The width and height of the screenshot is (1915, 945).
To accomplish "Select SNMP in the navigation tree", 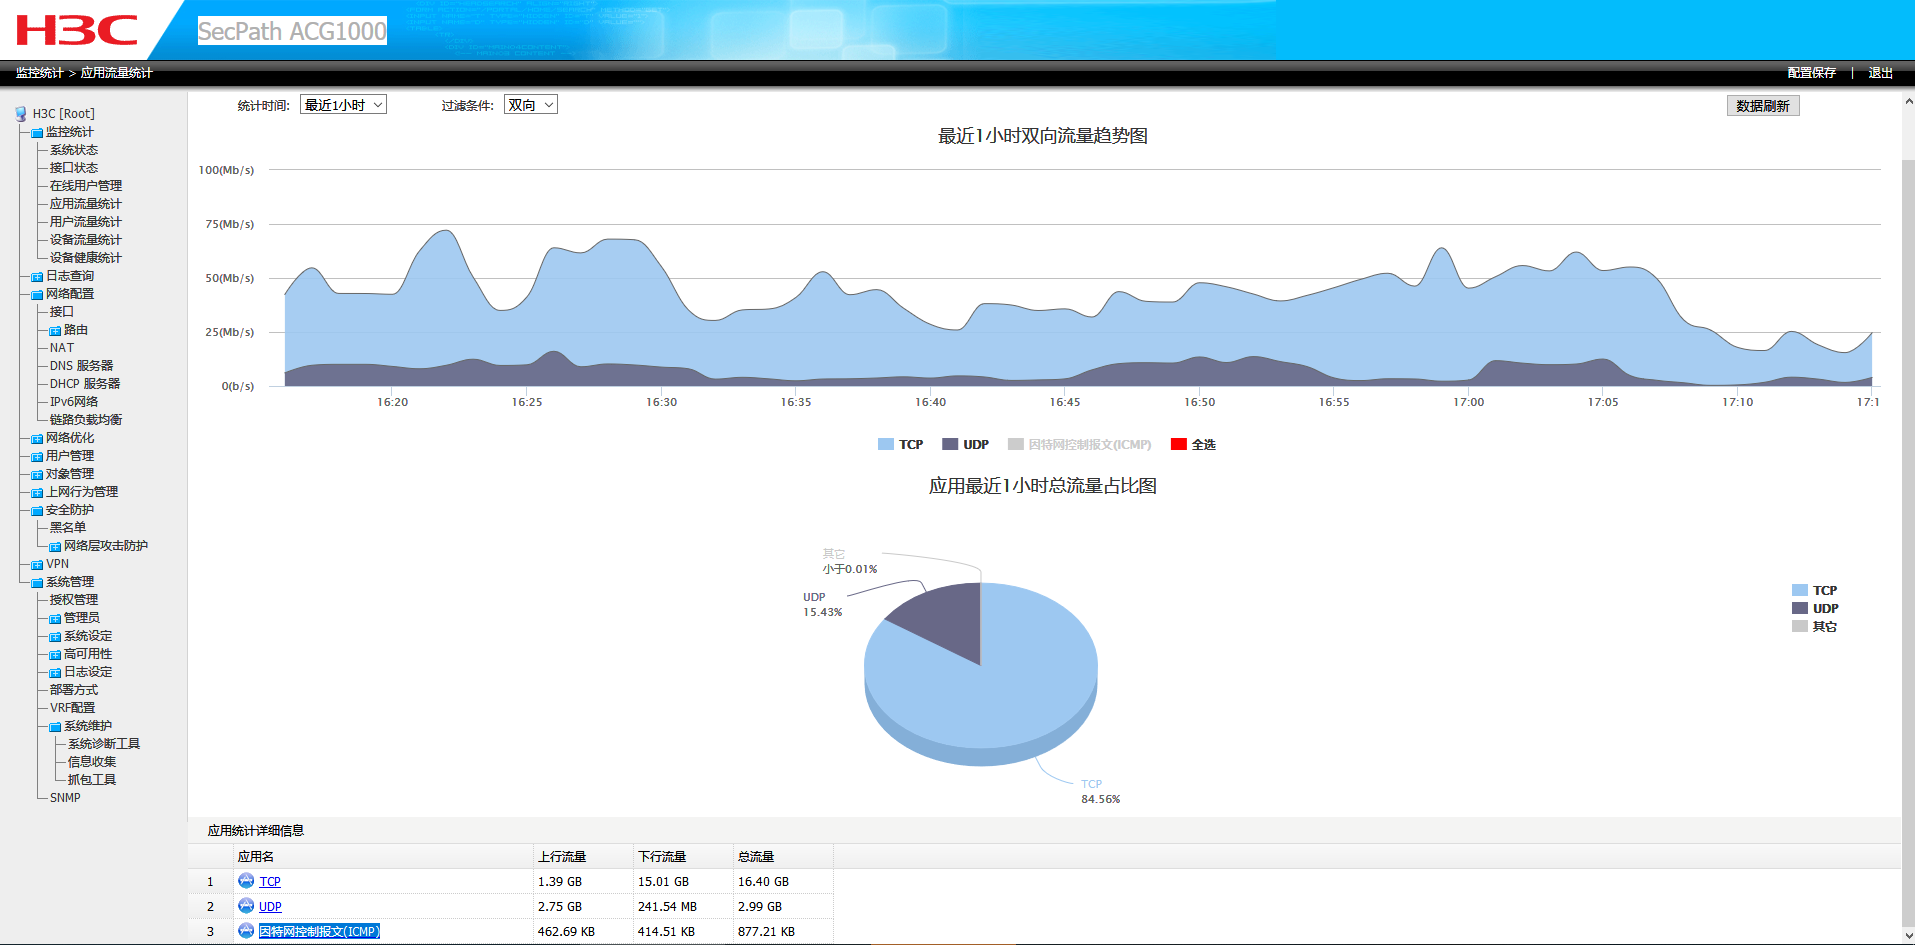I will [x=65, y=798].
